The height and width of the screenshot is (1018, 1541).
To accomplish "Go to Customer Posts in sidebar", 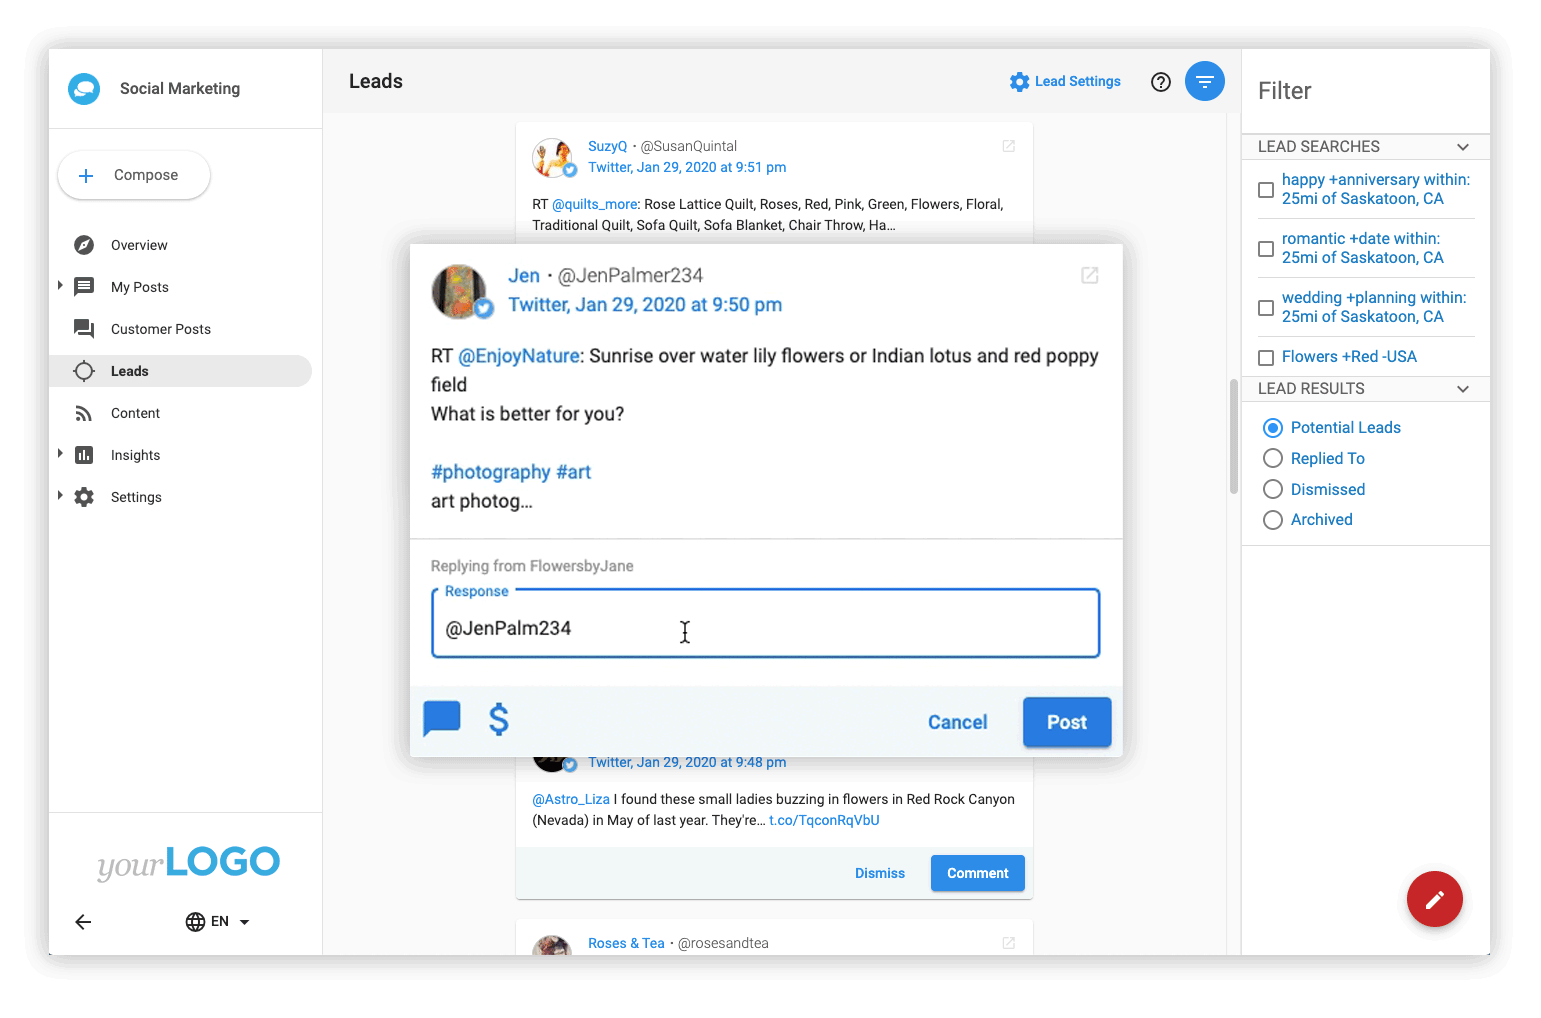I will click(x=160, y=329).
